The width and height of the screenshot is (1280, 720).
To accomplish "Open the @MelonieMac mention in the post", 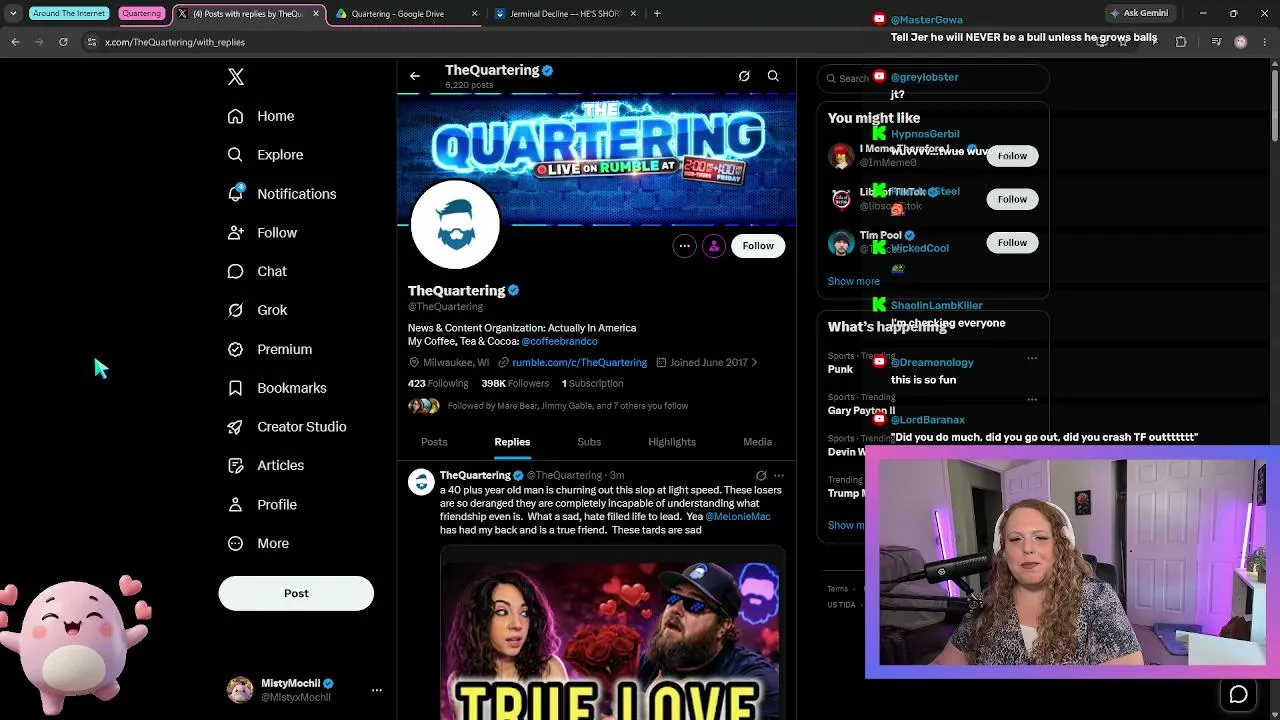I will coord(738,517).
